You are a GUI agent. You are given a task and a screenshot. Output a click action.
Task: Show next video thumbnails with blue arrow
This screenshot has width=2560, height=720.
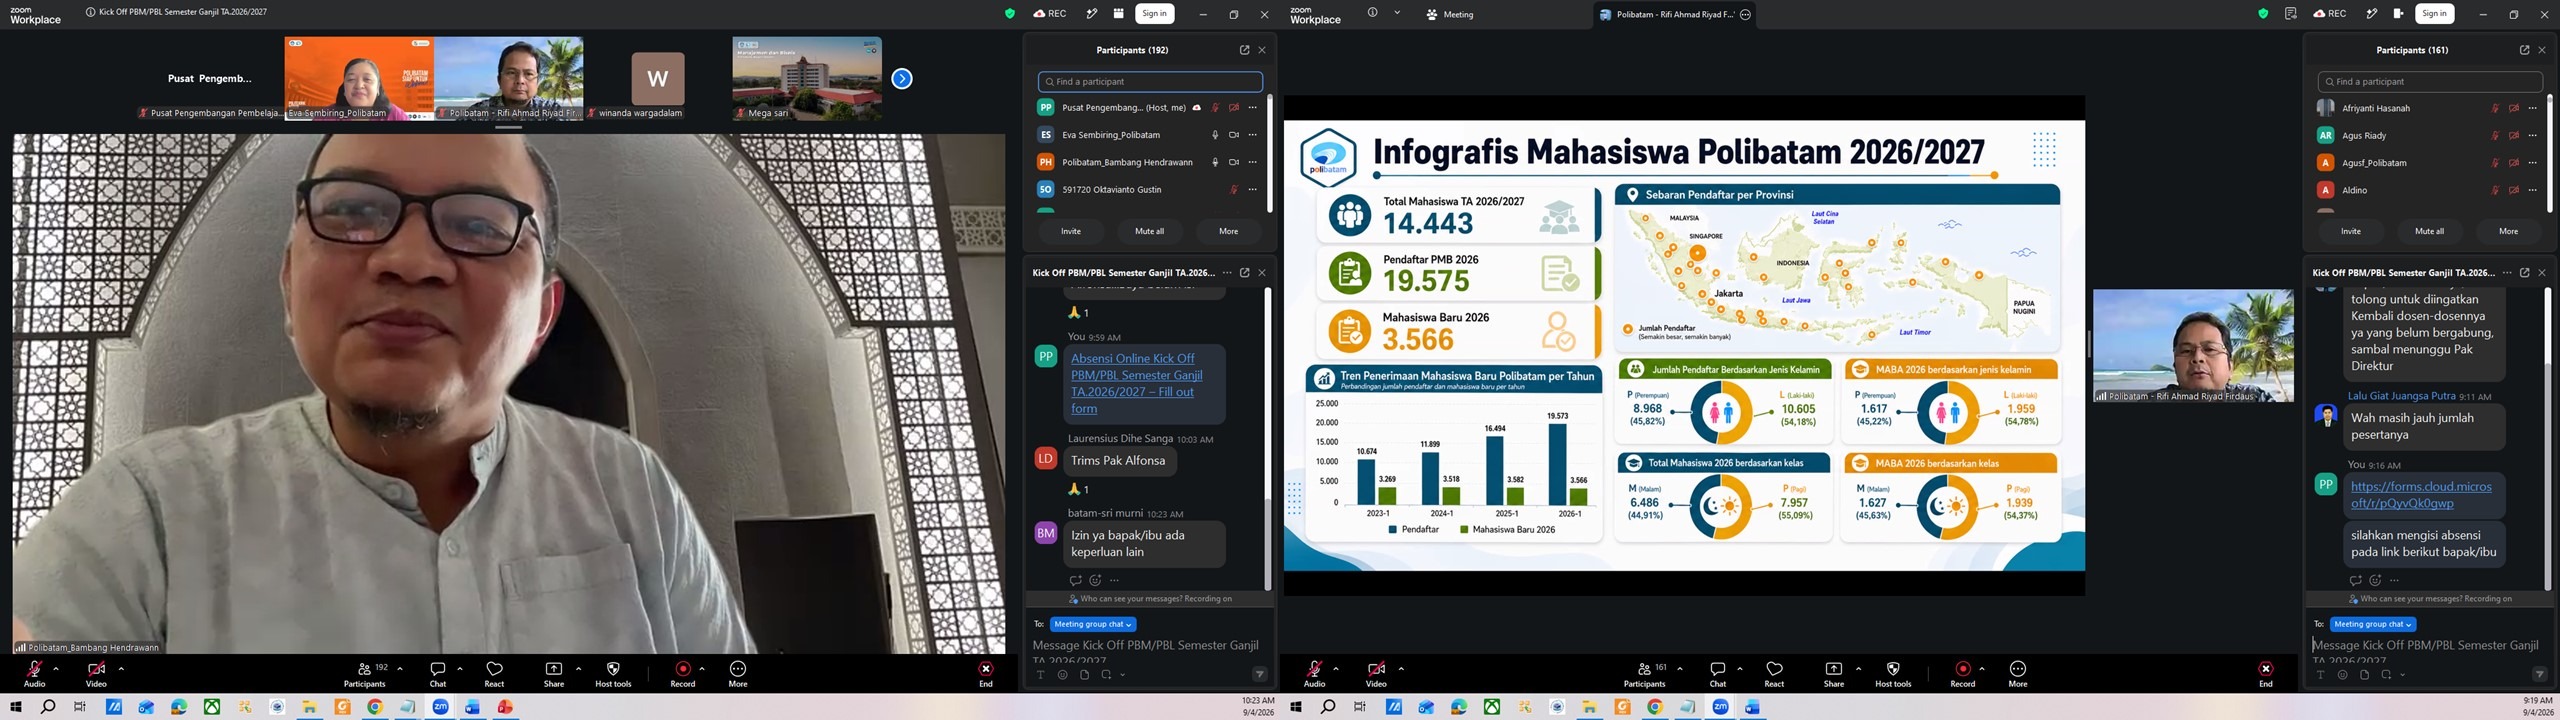(x=902, y=79)
